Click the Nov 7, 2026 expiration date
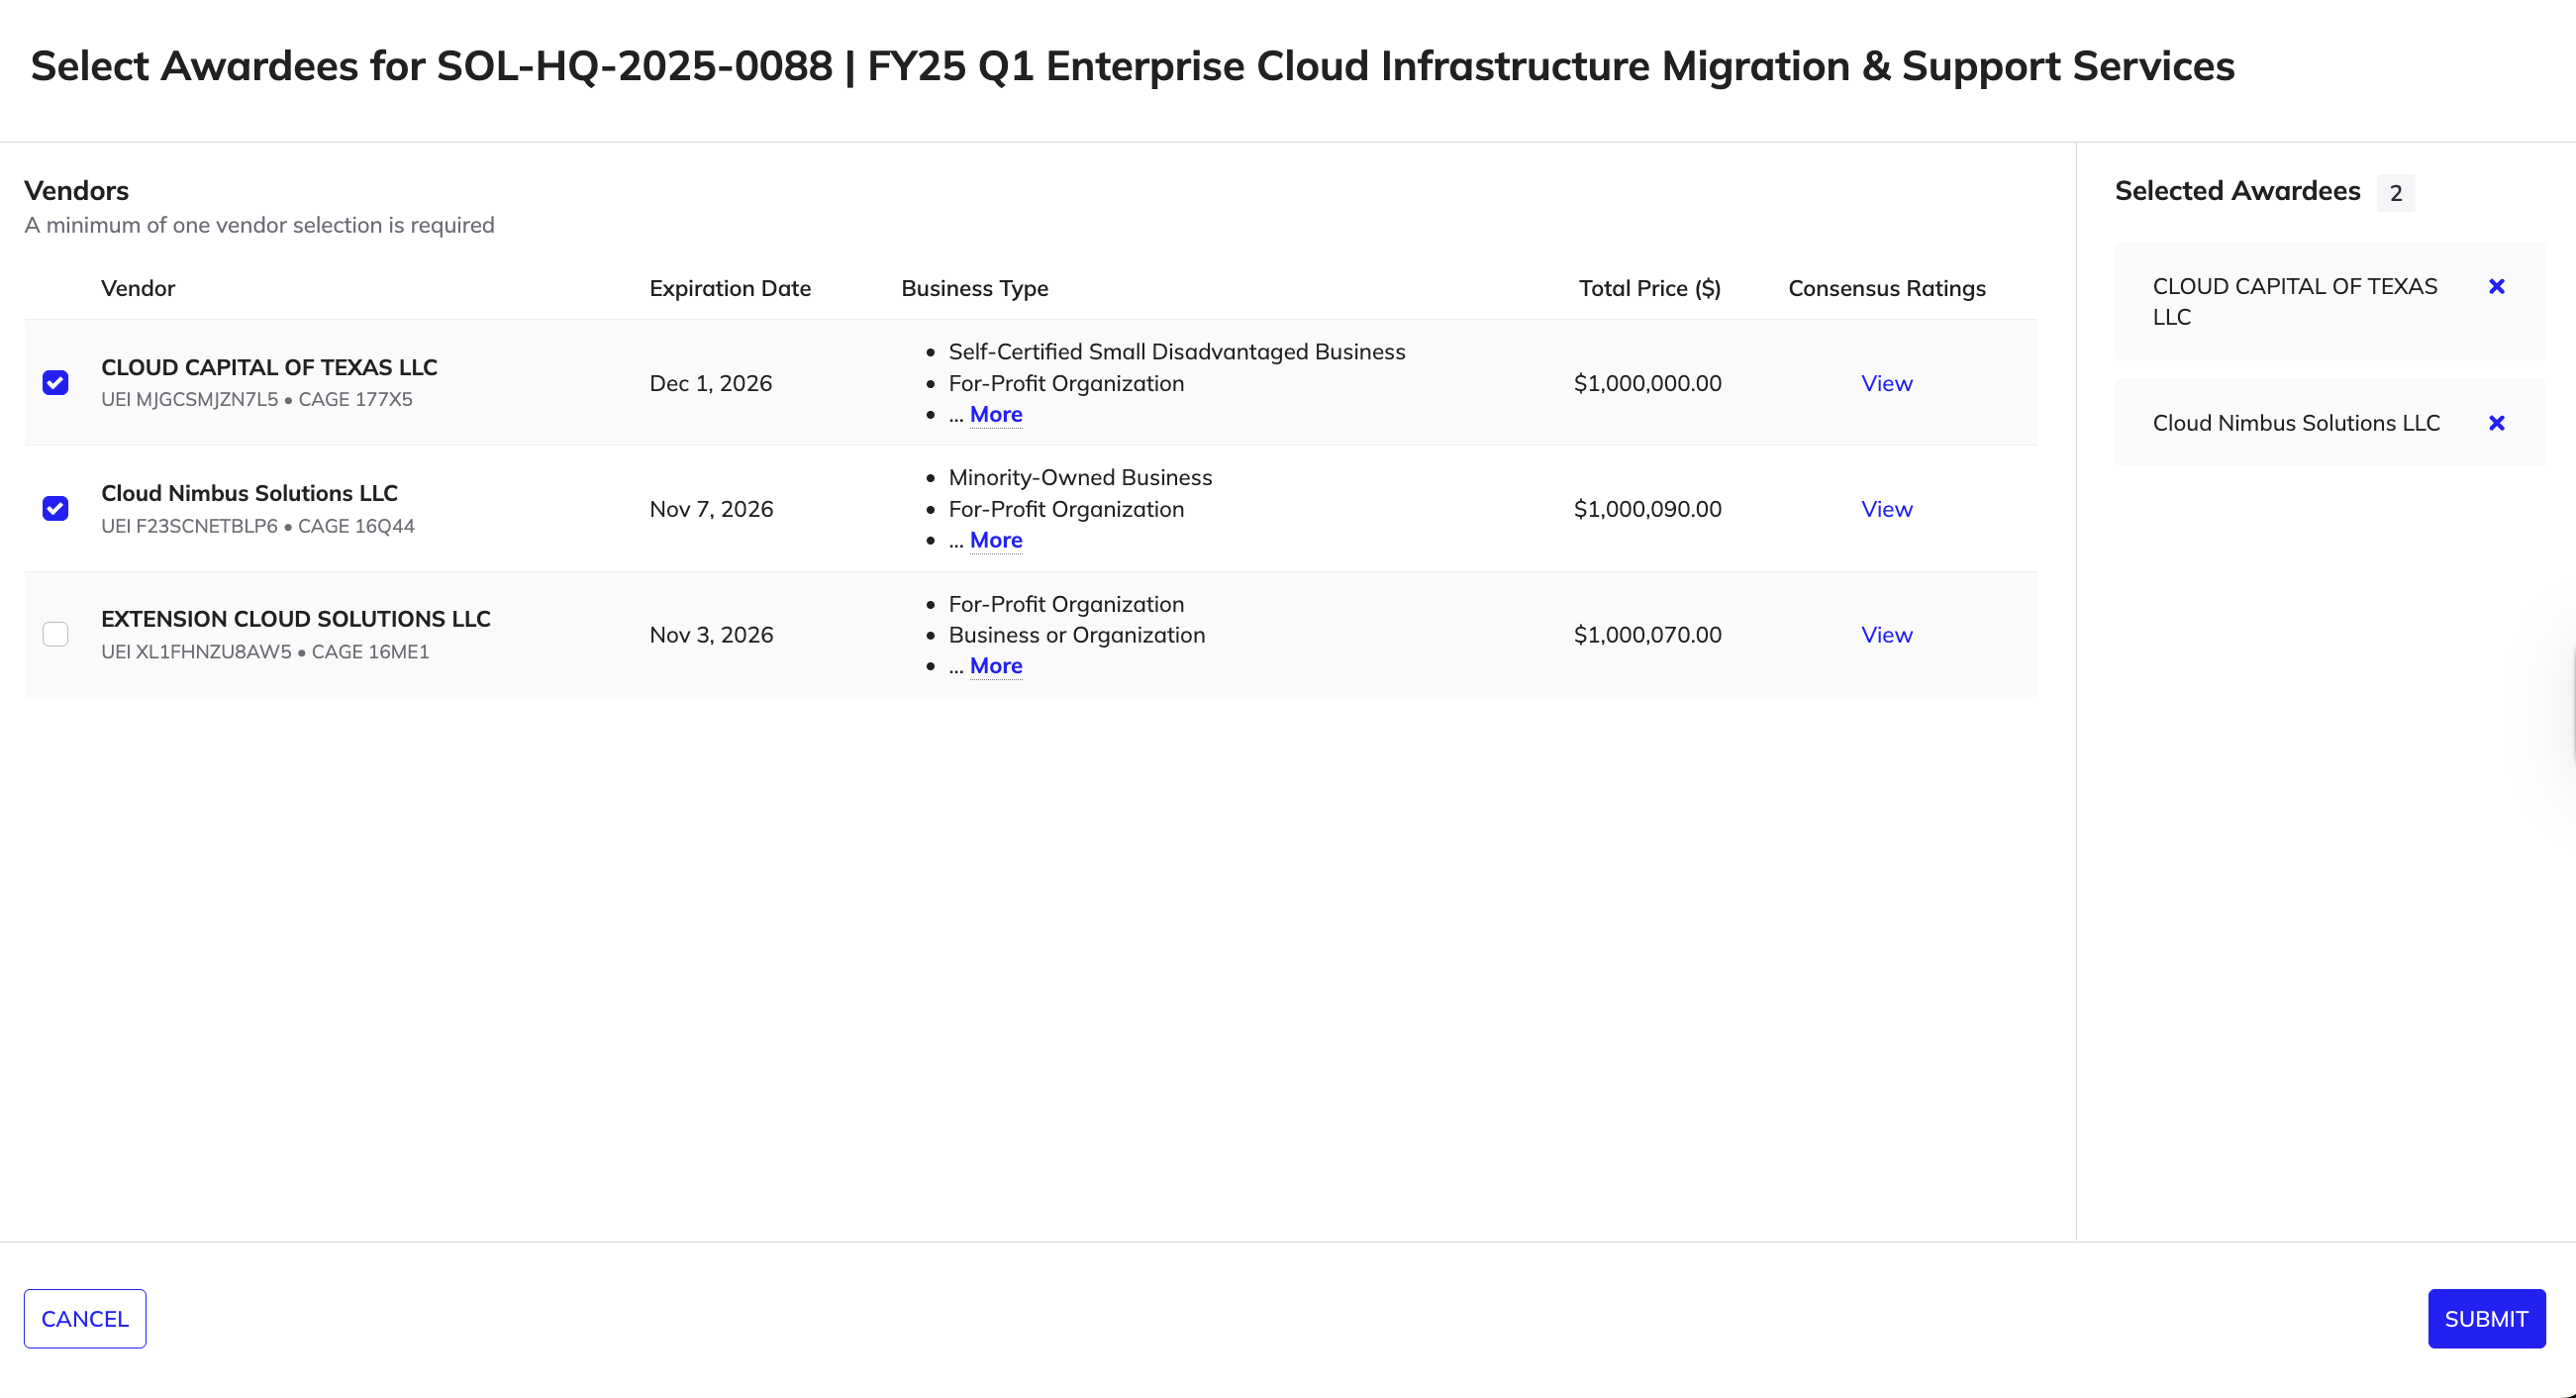 click(x=711, y=509)
